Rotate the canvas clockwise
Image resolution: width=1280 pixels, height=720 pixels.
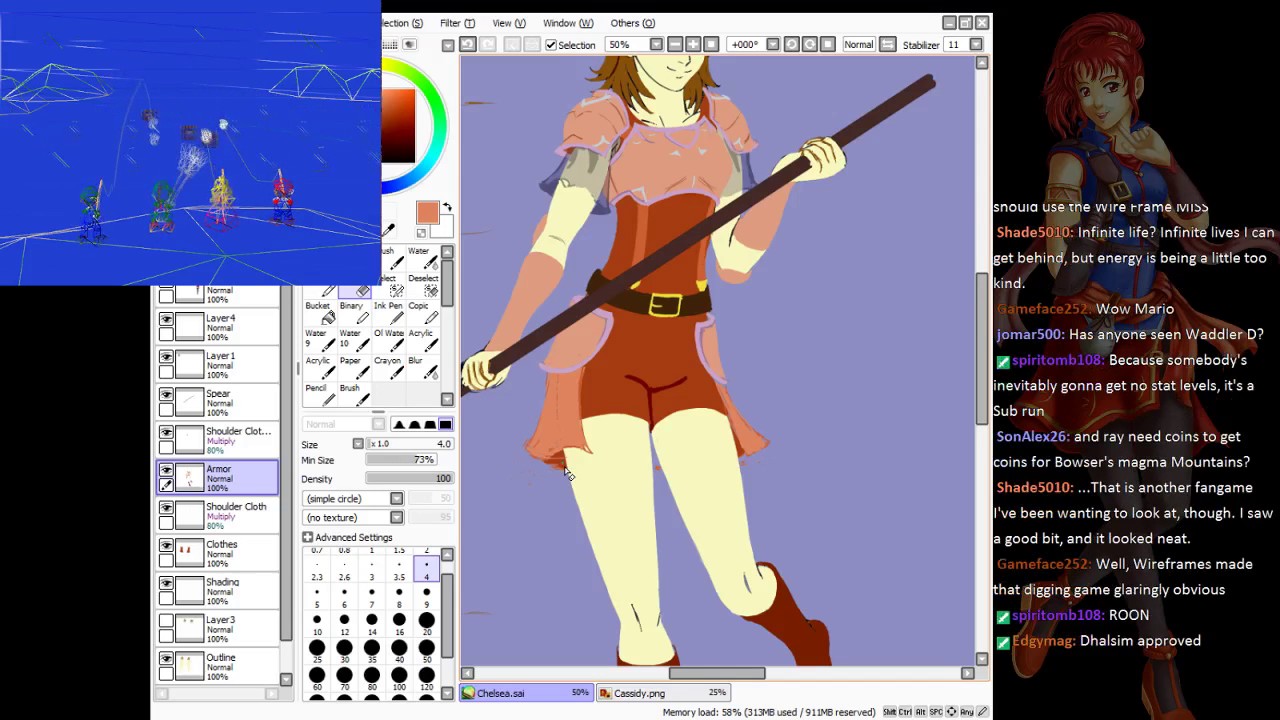pyautogui.click(x=809, y=45)
